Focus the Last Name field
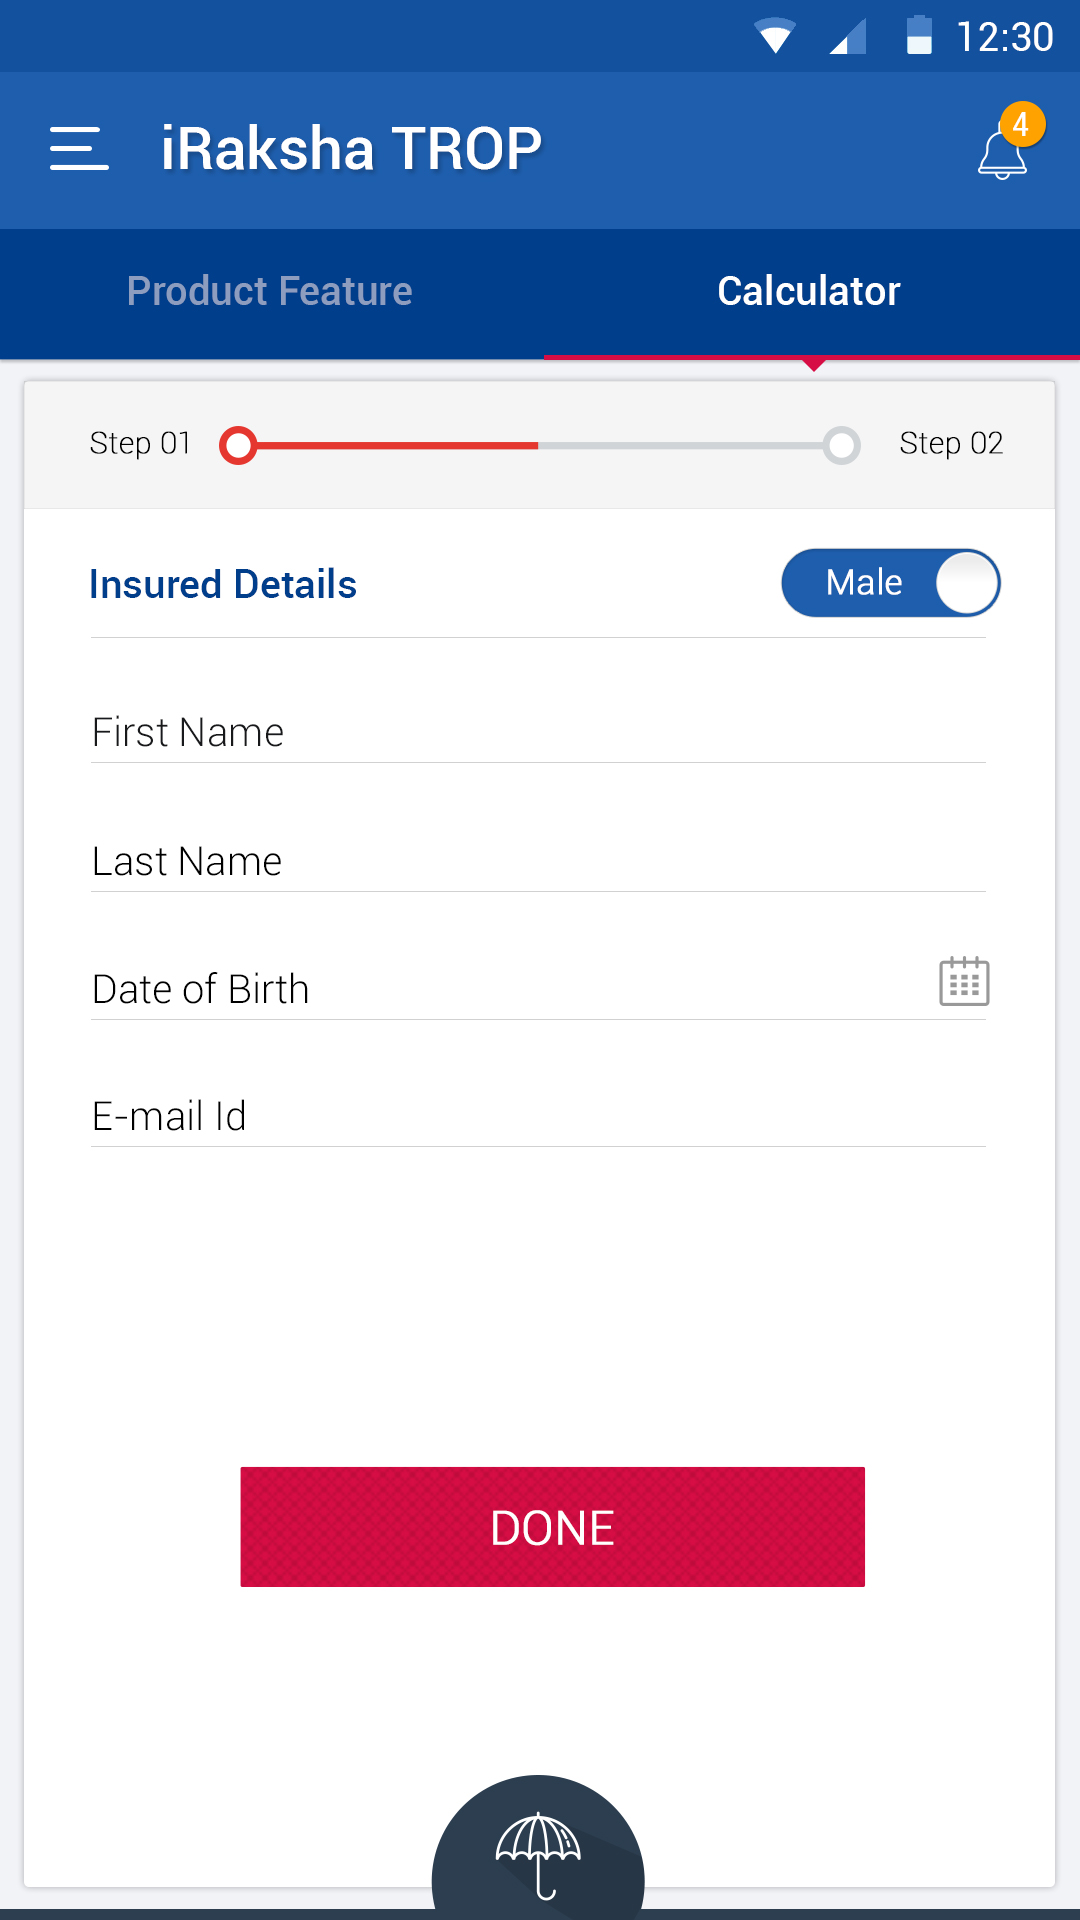 point(538,861)
